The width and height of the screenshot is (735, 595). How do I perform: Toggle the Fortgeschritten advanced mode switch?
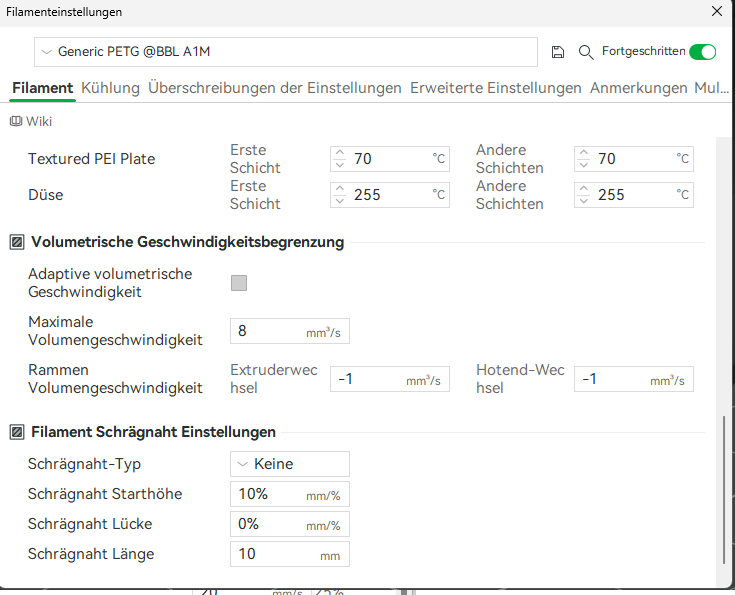point(703,52)
